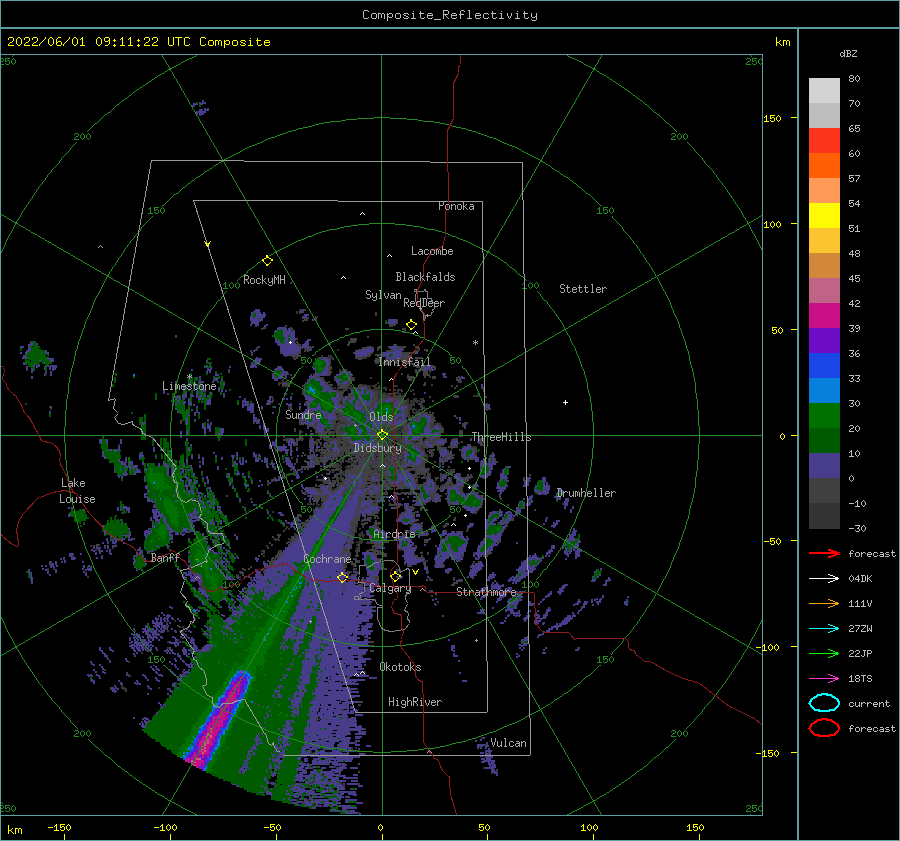The height and width of the screenshot is (841, 900).
Task: Click the slate purple 10 dBZ swatch
Action: pyautogui.click(x=824, y=466)
